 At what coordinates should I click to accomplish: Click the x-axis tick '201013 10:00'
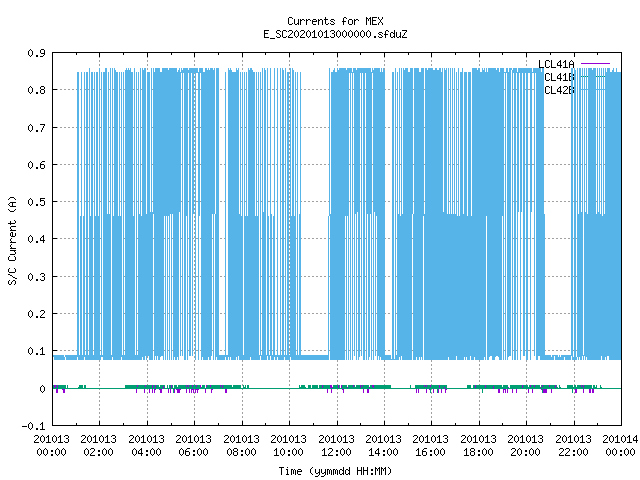point(288,446)
